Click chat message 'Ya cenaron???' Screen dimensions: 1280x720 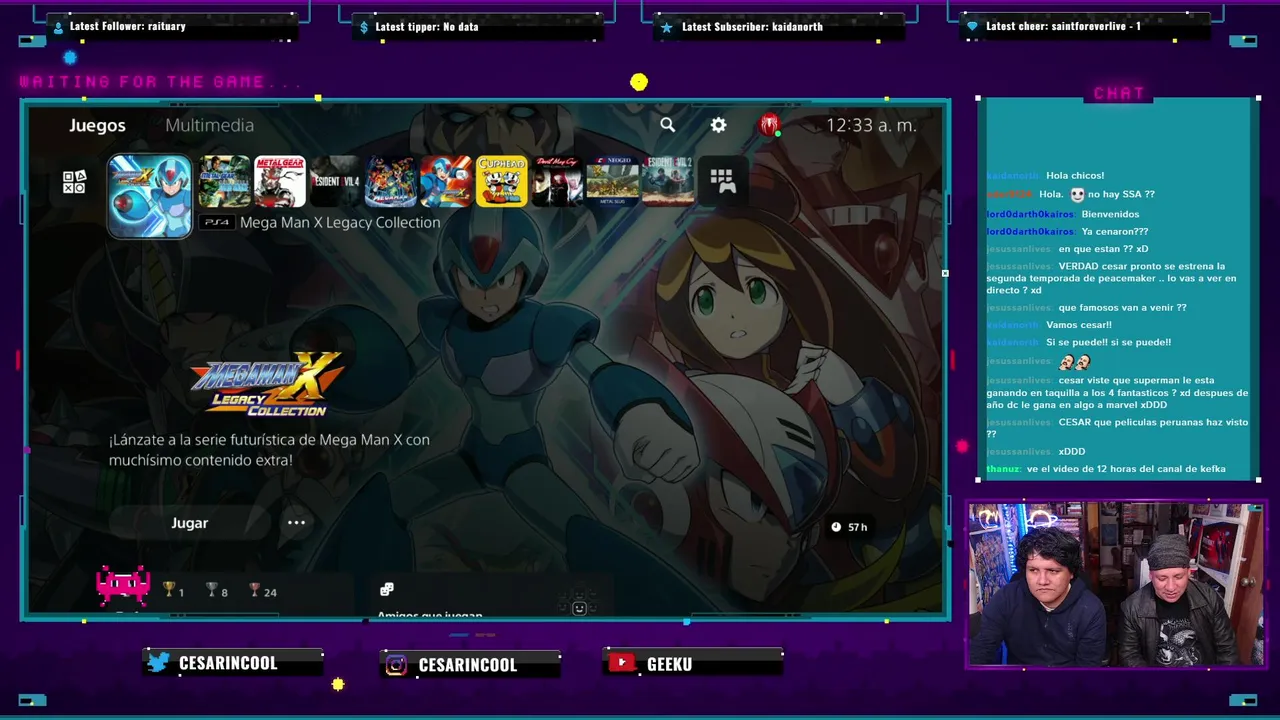pyautogui.click(x=1114, y=232)
